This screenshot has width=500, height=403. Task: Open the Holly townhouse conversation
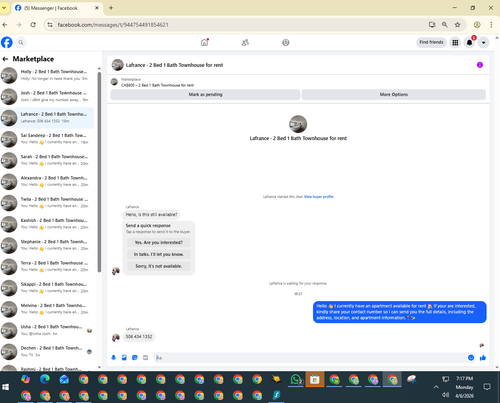[47, 75]
